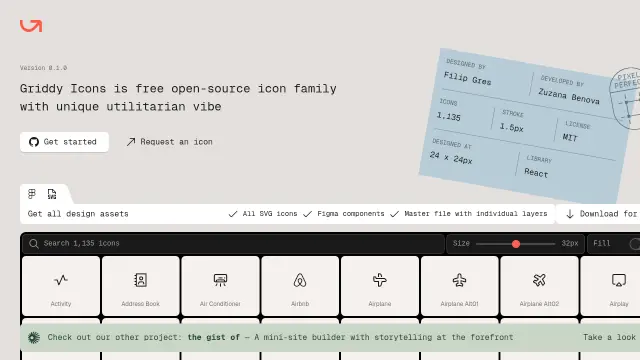
Task: Click the Griddy orange logo
Action: pos(31,26)
